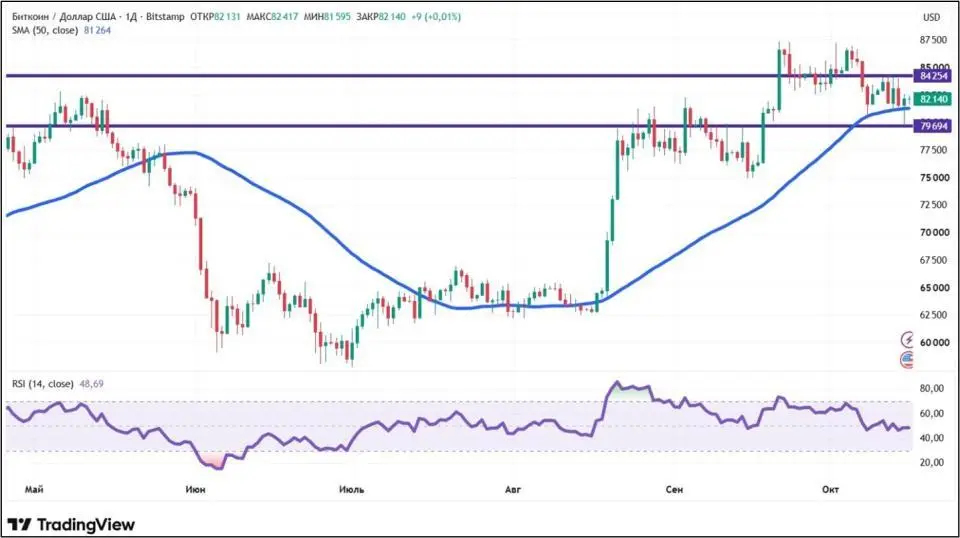
Task: Click the Июль label on time axis
Action: pos(351,490)
